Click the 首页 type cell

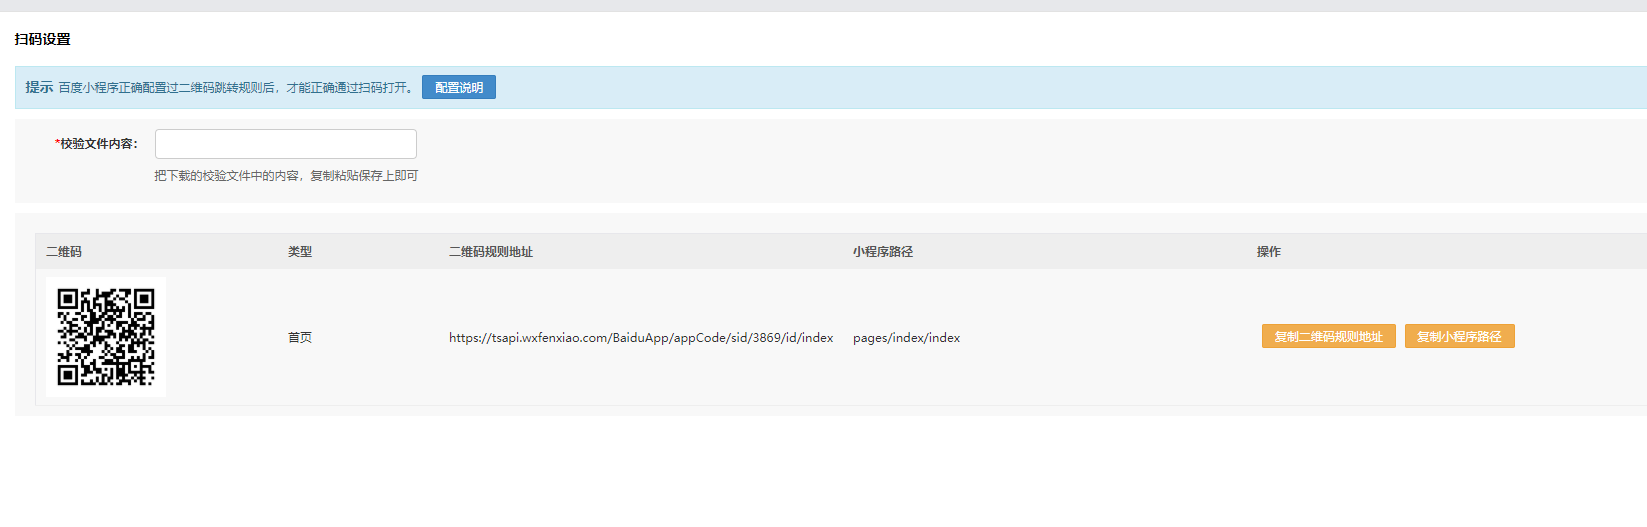[x=300, y=338]
